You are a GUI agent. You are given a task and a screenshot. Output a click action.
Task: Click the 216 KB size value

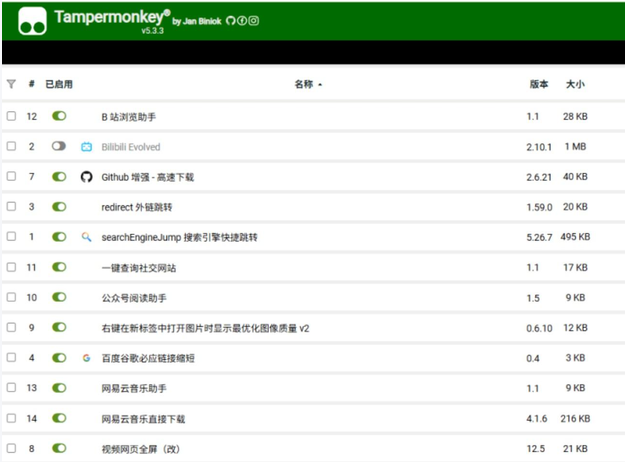pyautogui.click(x=575, y=419)
